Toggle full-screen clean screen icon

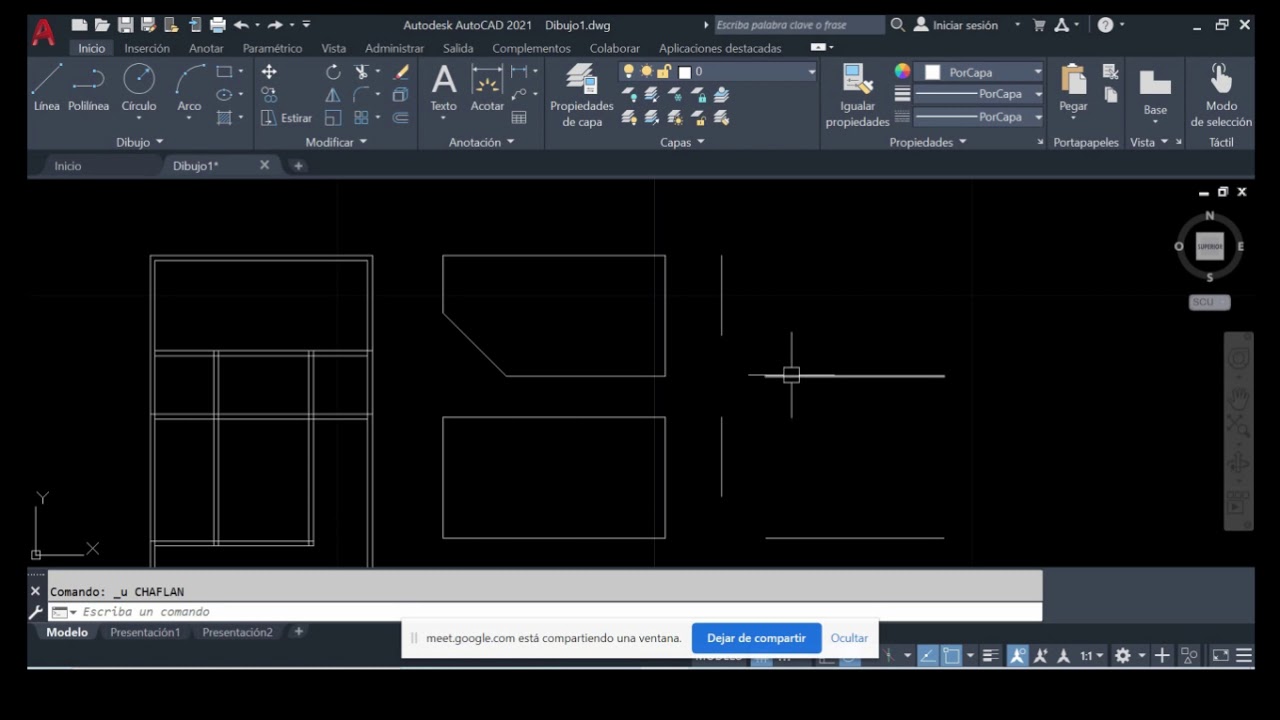point(1221,656)
